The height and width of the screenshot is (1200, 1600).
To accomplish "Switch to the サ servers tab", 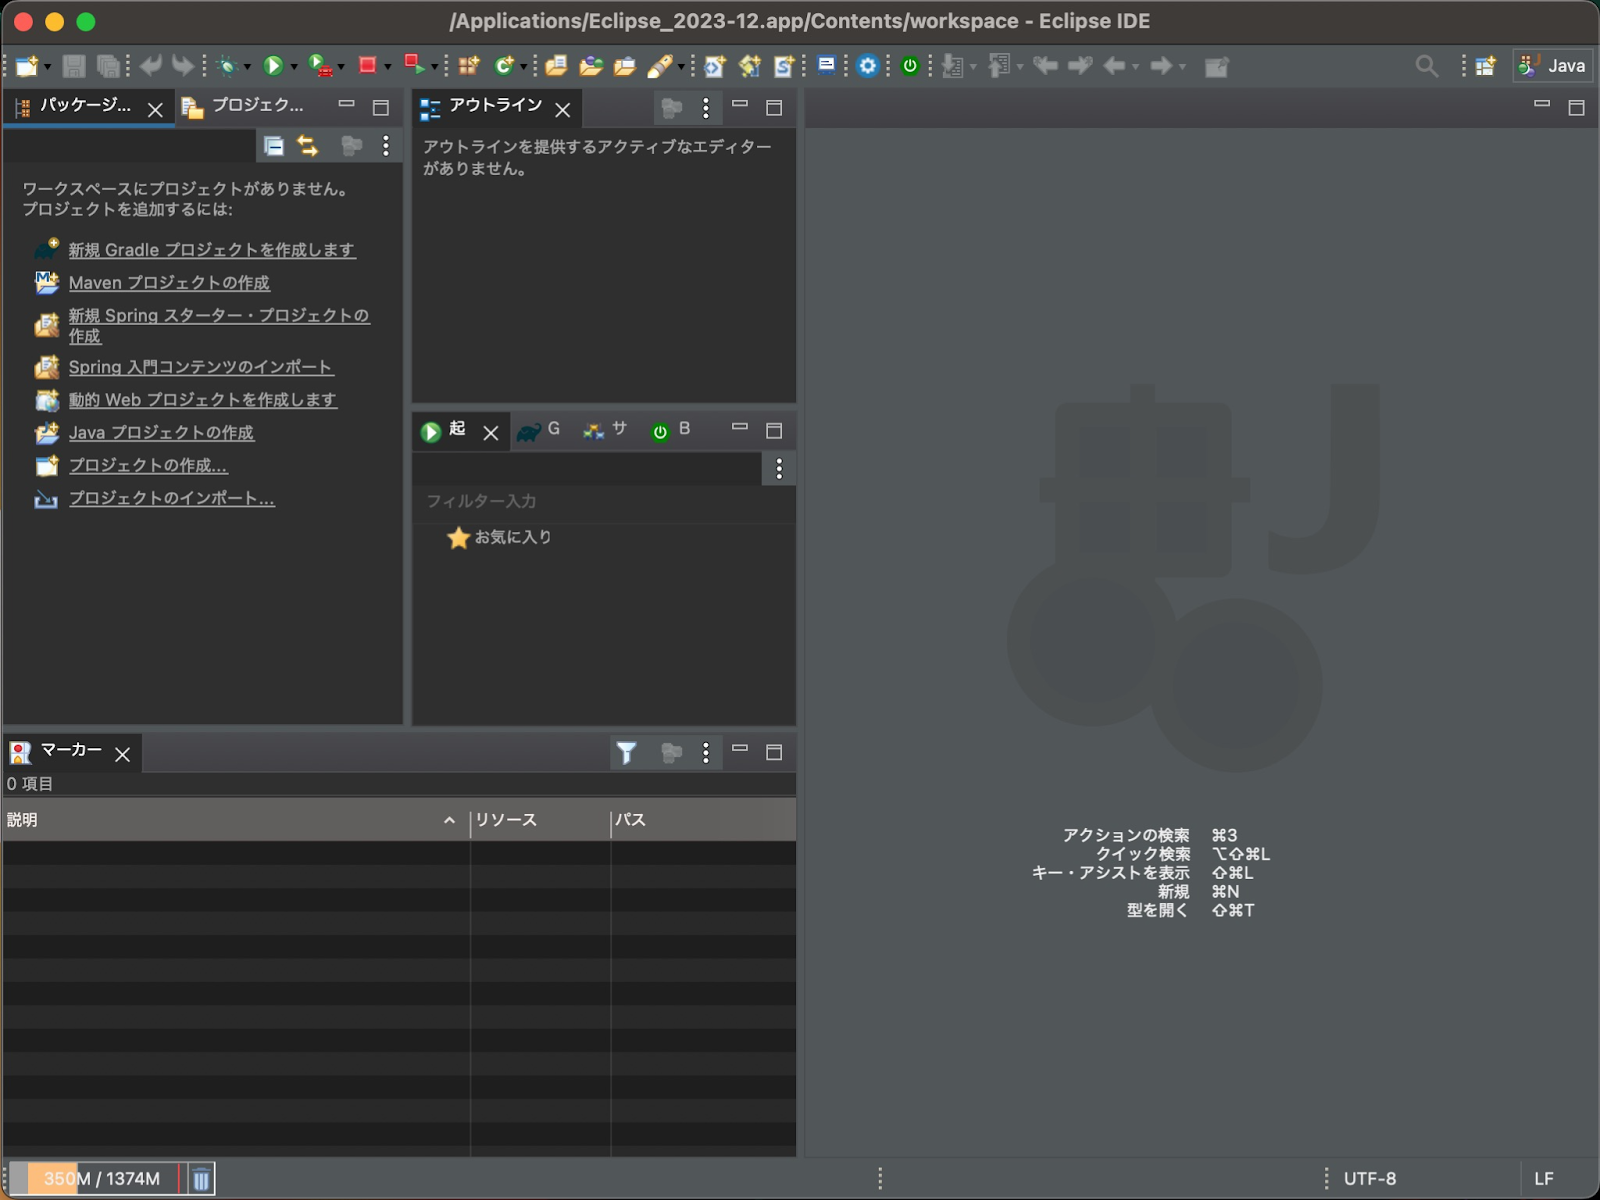I will click(x=605, y=430).
